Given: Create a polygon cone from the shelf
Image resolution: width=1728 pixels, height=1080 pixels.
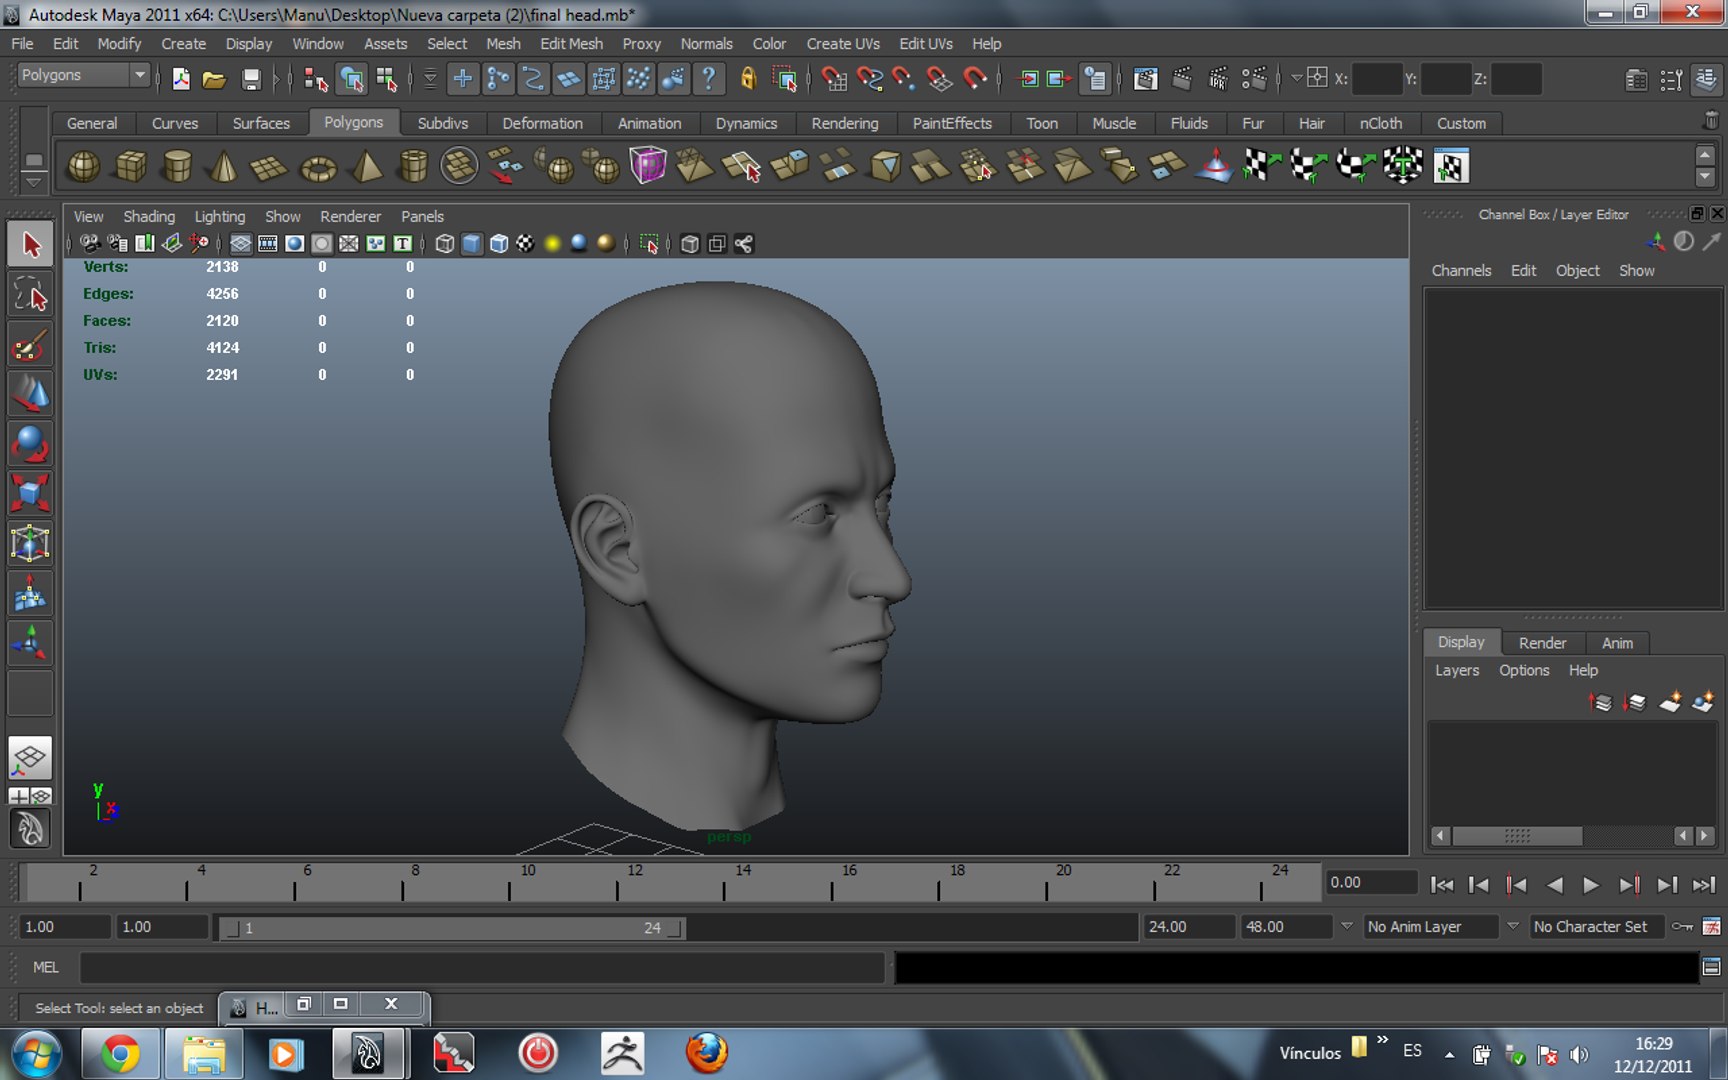Looking at the screenshot, I should [x=223, y=166].
